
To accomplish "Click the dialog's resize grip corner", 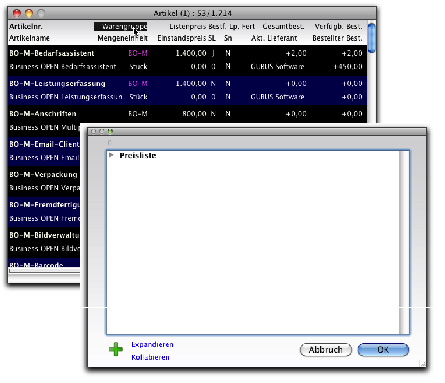I will click(422, 363).
